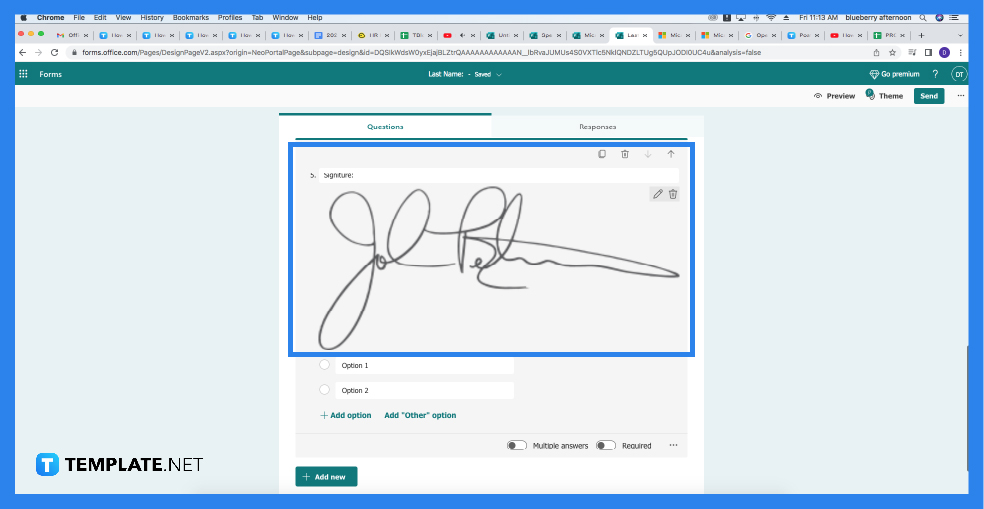The image size is (984, 509).
Task: Select the Option 1 radio button
Action: [324, 365]
